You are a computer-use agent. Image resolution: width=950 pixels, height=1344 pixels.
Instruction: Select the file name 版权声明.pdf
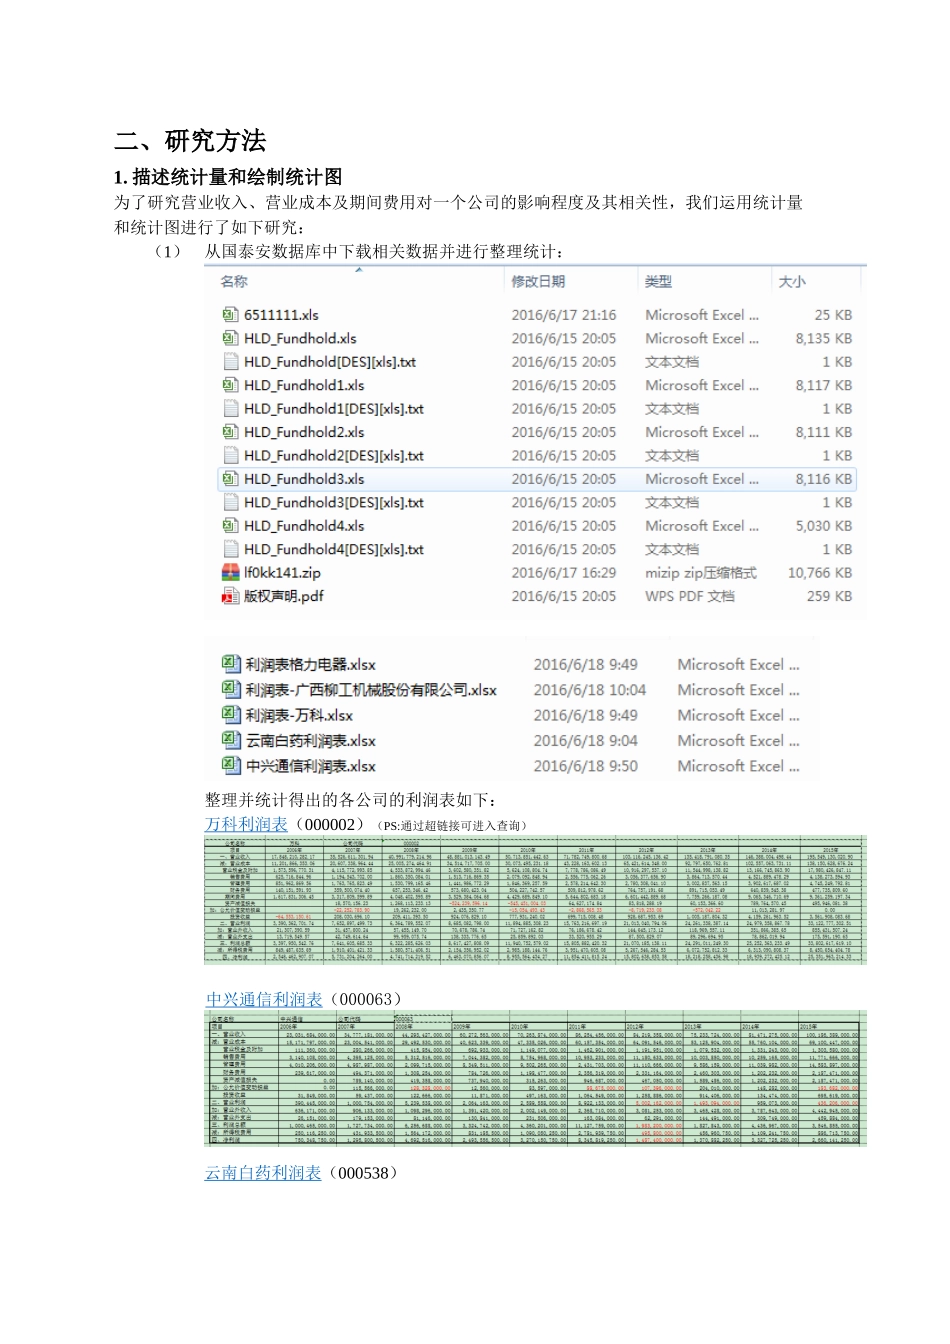pyautogui.click(x=284, y=596)
